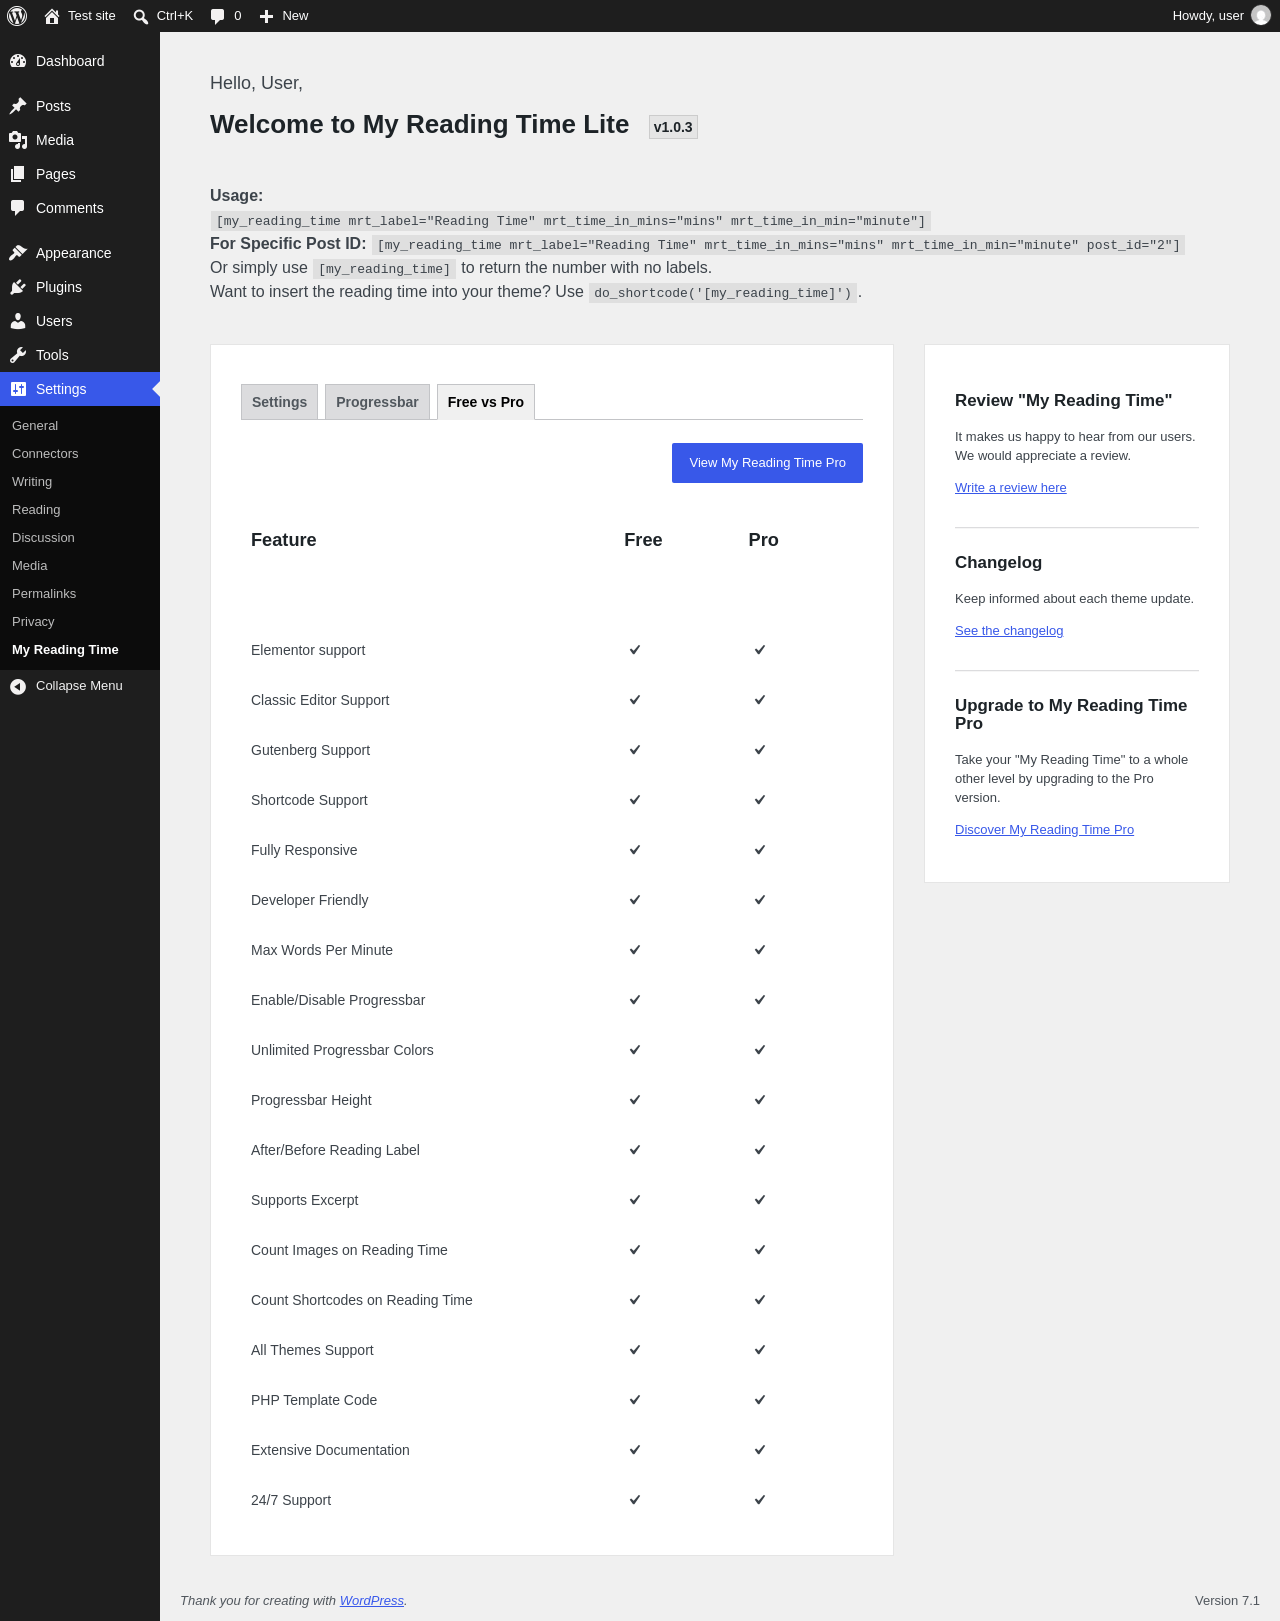This screenshot has height=1621, width=1280.
Task: Click Pro checkmark for PHP Template Code
Action: click(x=760, y=1400)
